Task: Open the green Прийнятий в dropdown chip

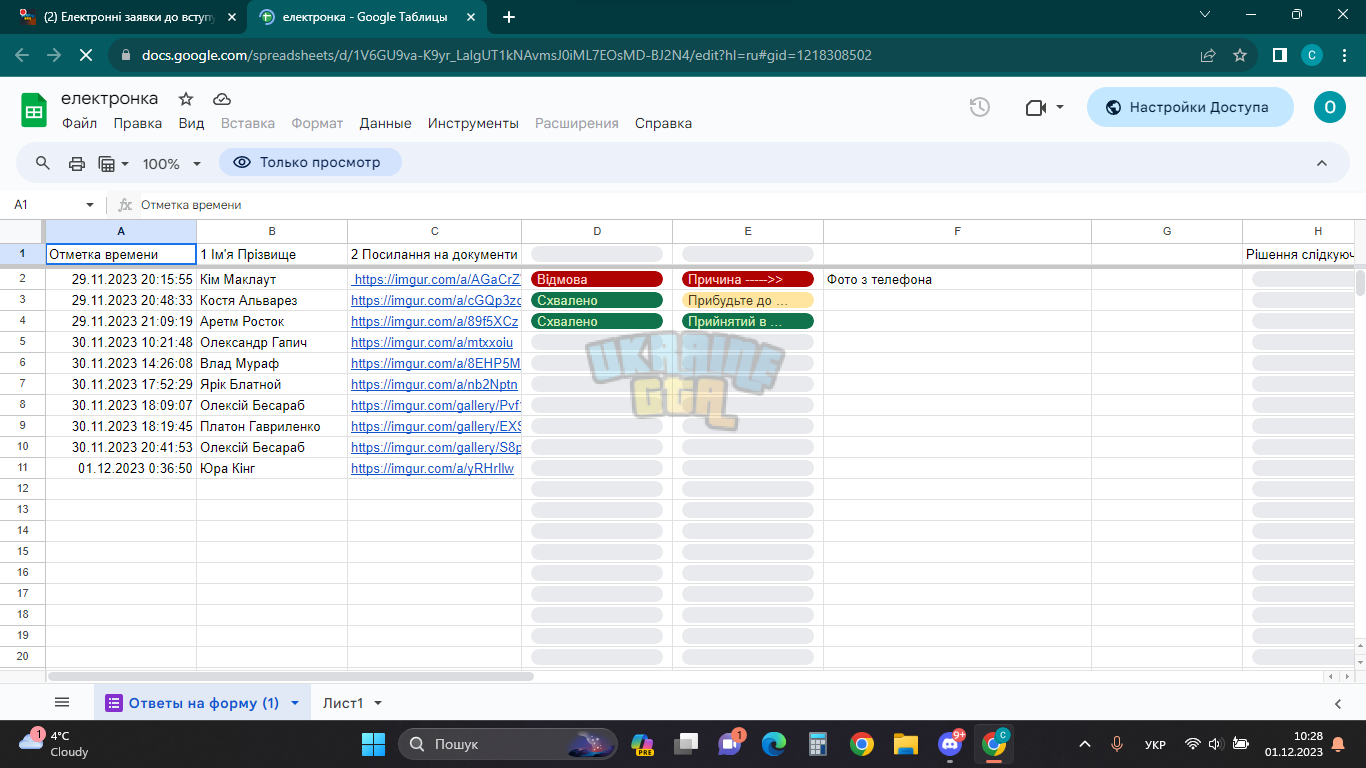Action: (748, 322)
